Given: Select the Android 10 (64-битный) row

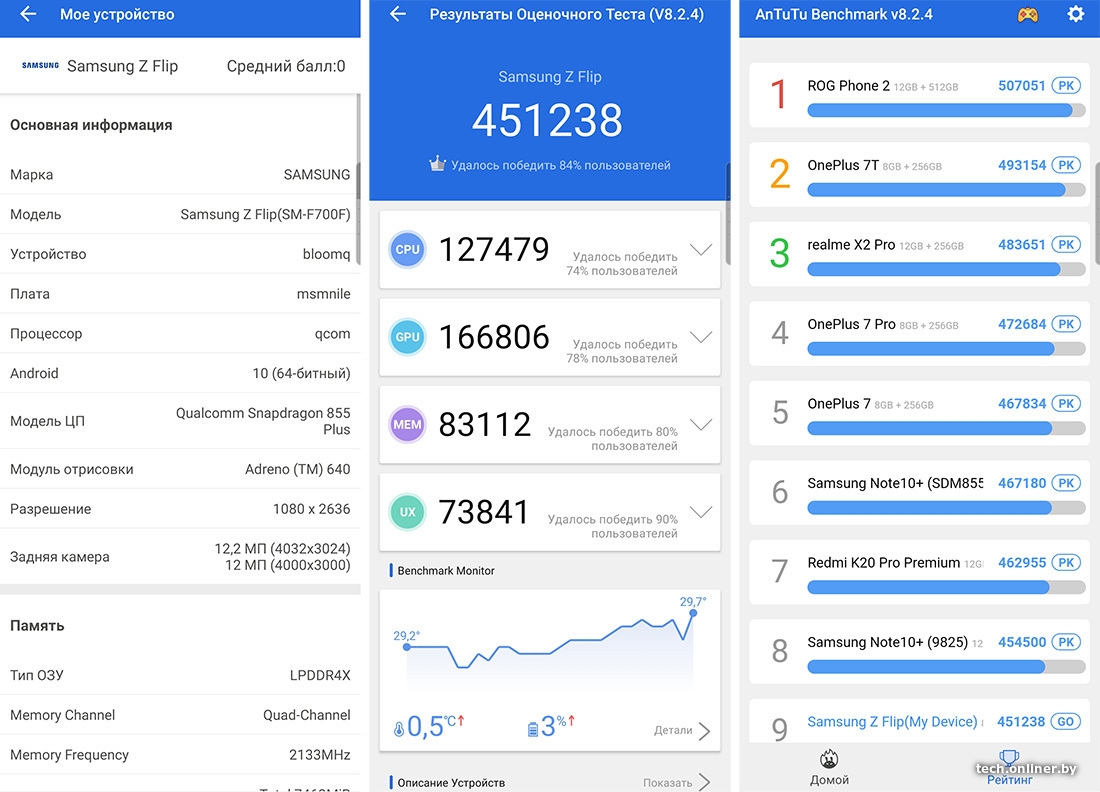Looking at the screenshot, I should 180,373.
